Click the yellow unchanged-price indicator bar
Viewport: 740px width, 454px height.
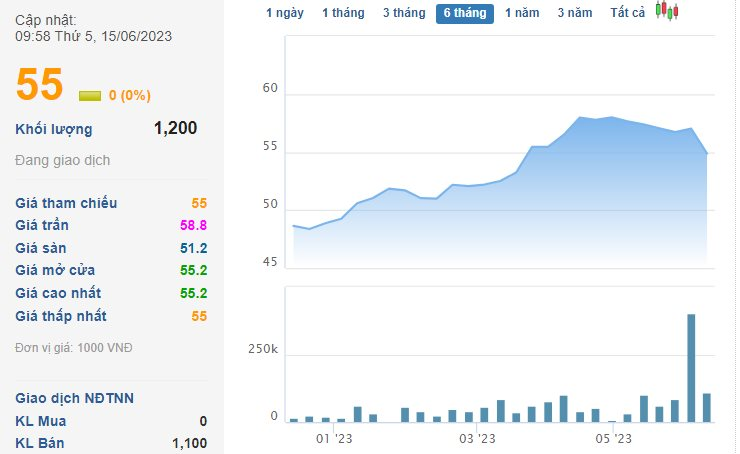(x=90, y=96)
